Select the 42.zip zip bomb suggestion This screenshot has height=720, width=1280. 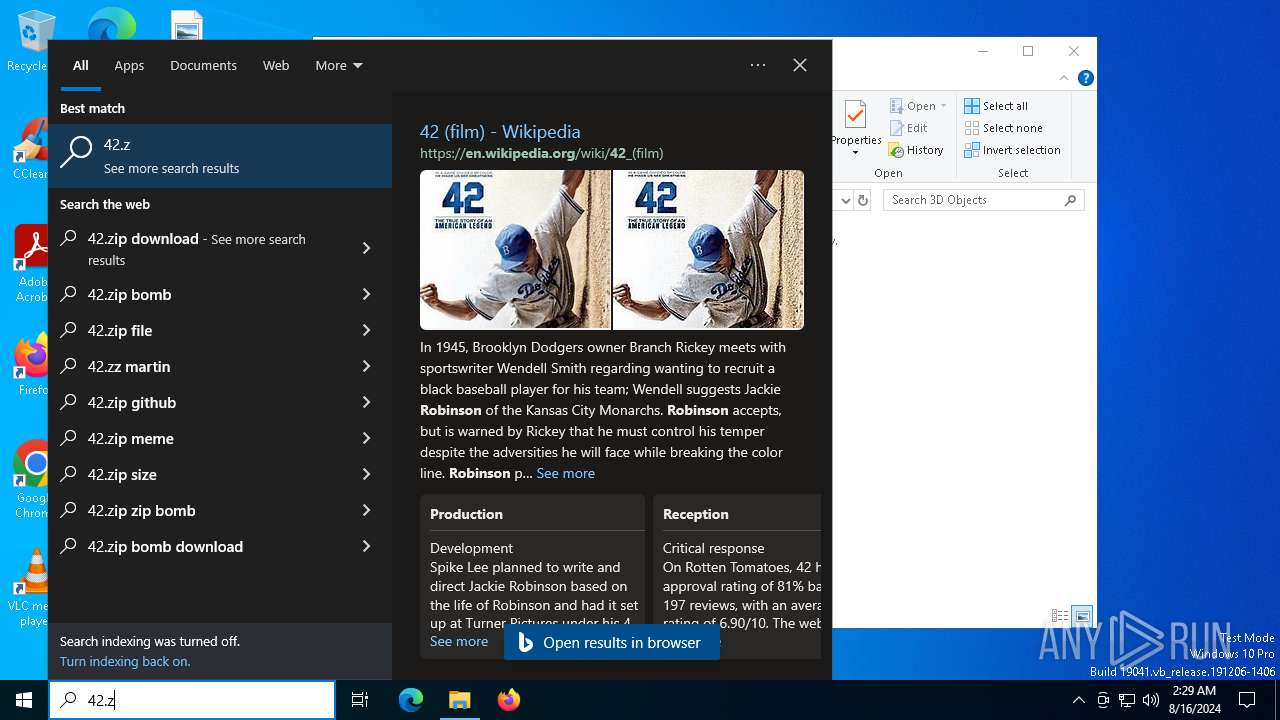(220, 510)
